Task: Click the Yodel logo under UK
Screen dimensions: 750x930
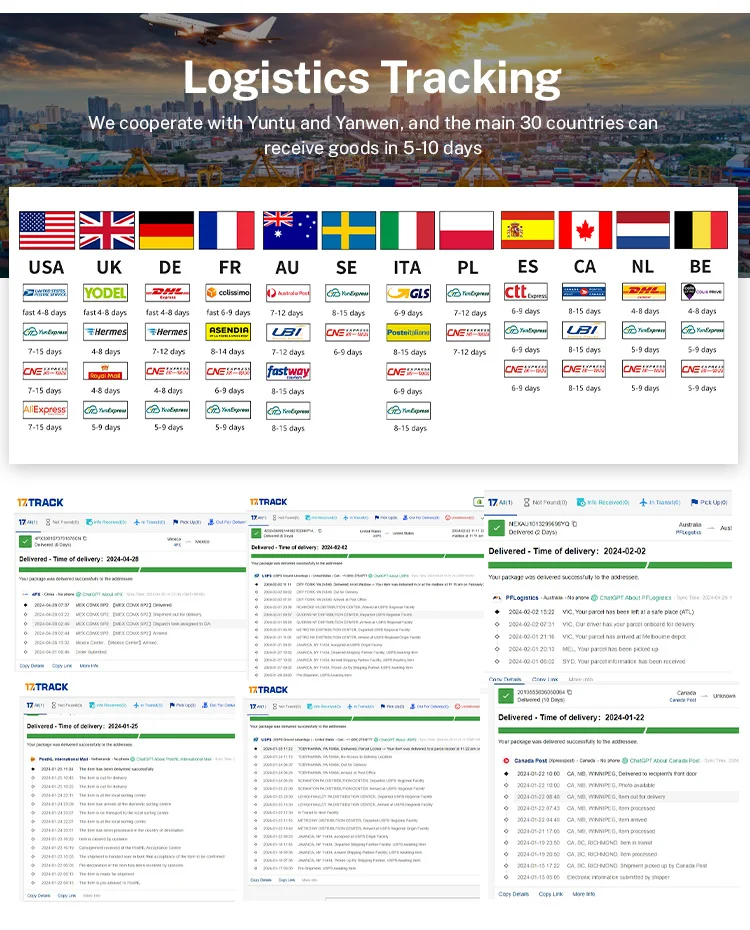Action: [106, 293]
